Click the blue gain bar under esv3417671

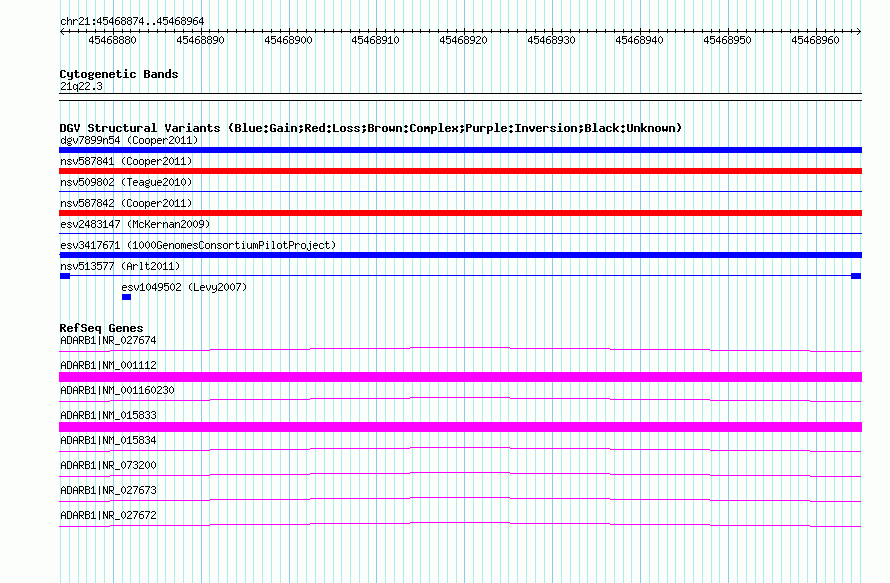(460, 255)
